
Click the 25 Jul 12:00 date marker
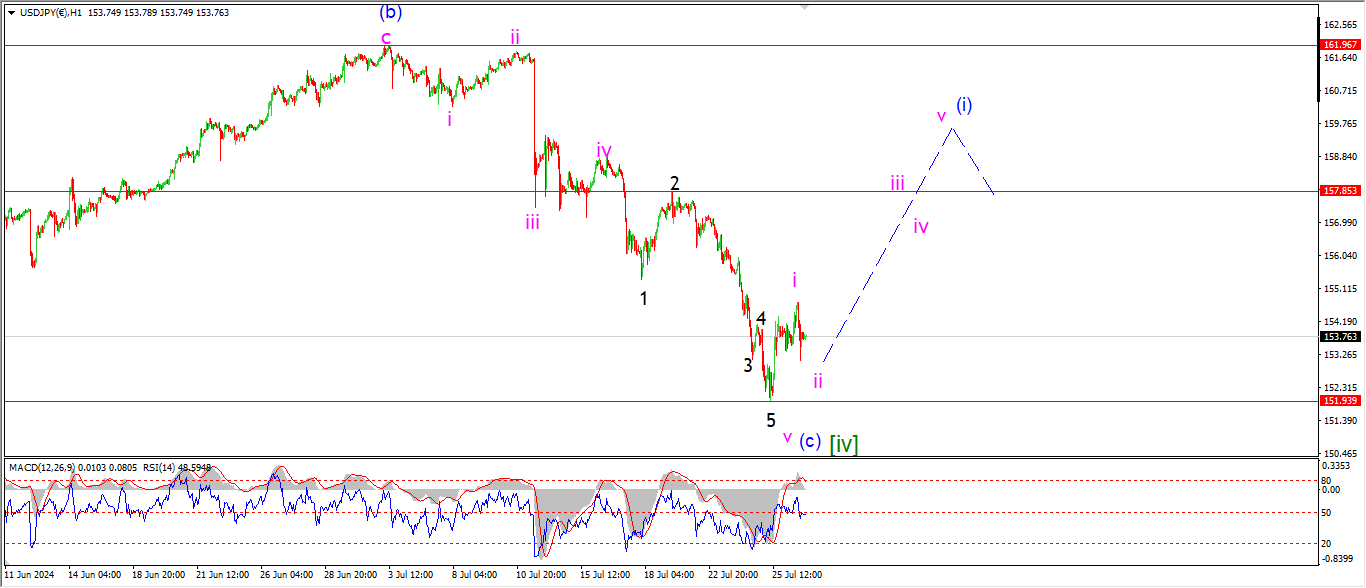pos(797,575)
